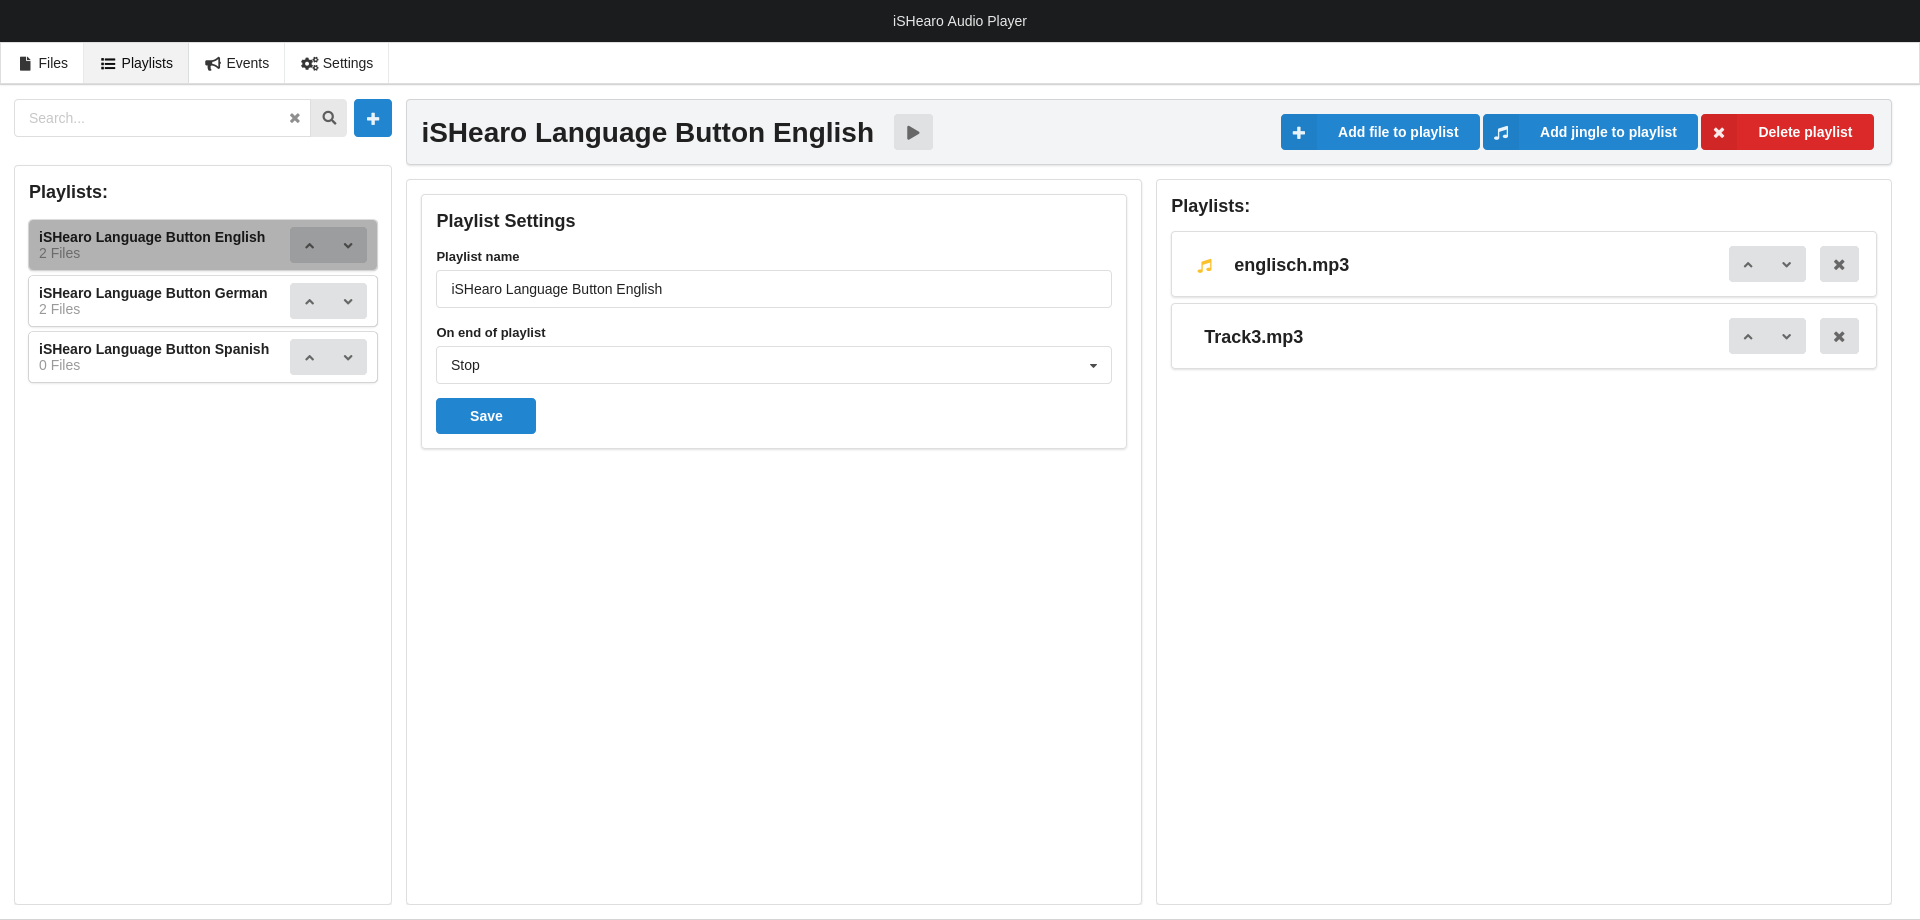
Task: Click the red Delete playlist button
Action: click(1787, 132)
